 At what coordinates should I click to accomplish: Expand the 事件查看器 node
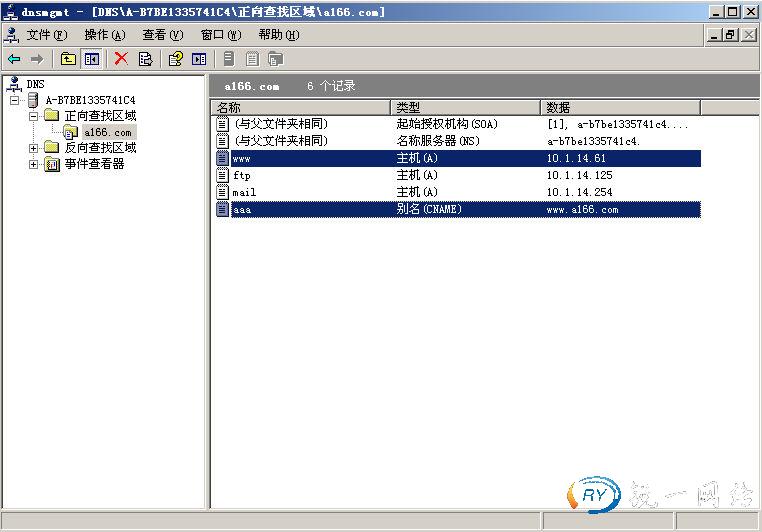click(x=34, y=164)
